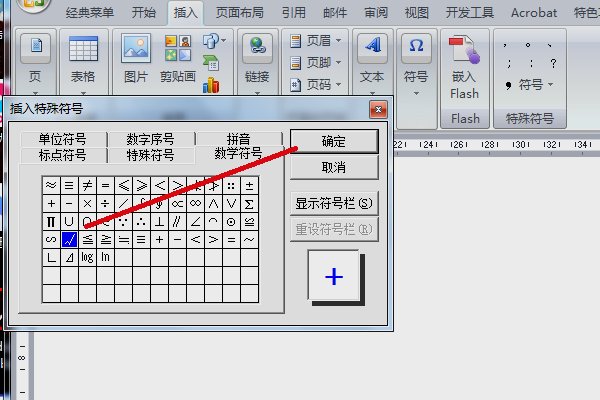Viewport: 600px width, 400px height.
Task: Select the proportional-to ∝ symbol
Action: tap(178, 204)
